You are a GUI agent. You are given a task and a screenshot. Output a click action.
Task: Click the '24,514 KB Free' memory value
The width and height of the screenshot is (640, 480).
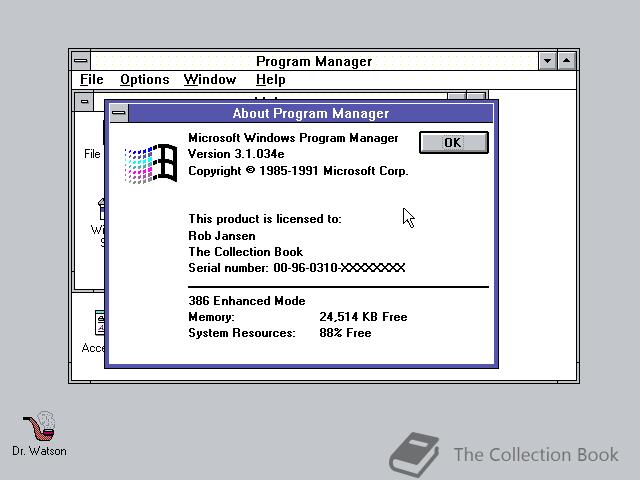tap(363, 317)
